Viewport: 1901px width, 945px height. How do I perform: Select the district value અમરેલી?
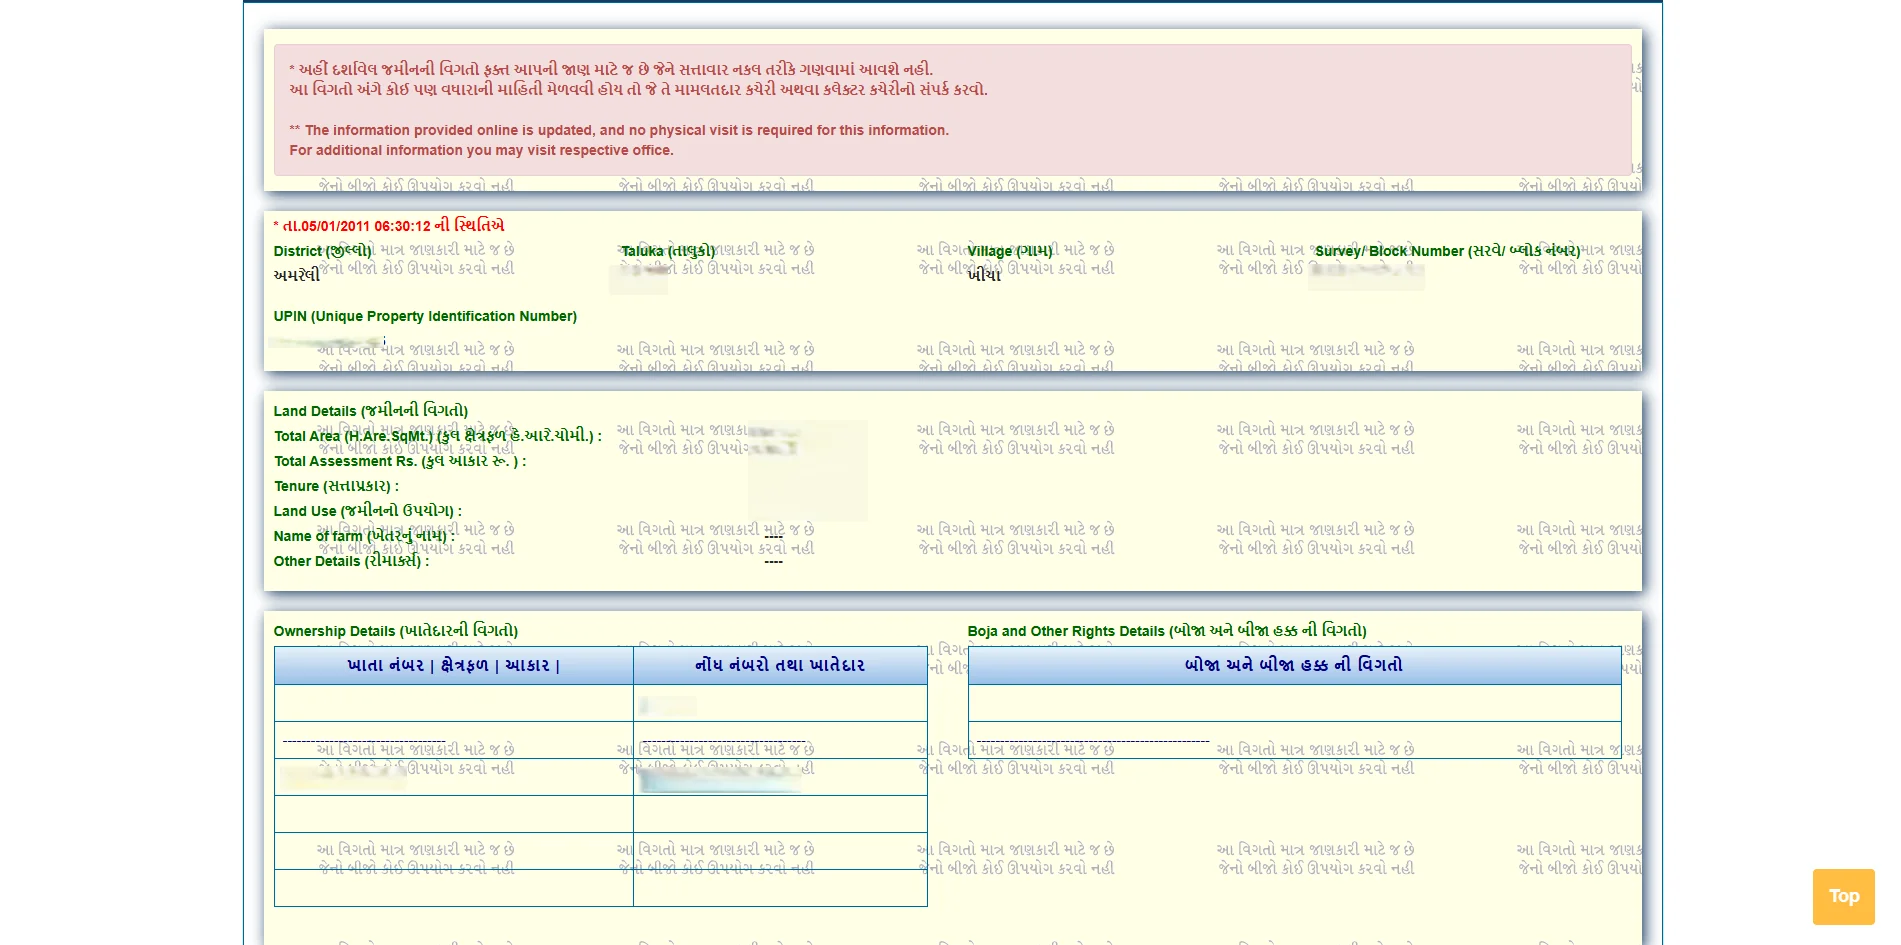pos(296,275)
